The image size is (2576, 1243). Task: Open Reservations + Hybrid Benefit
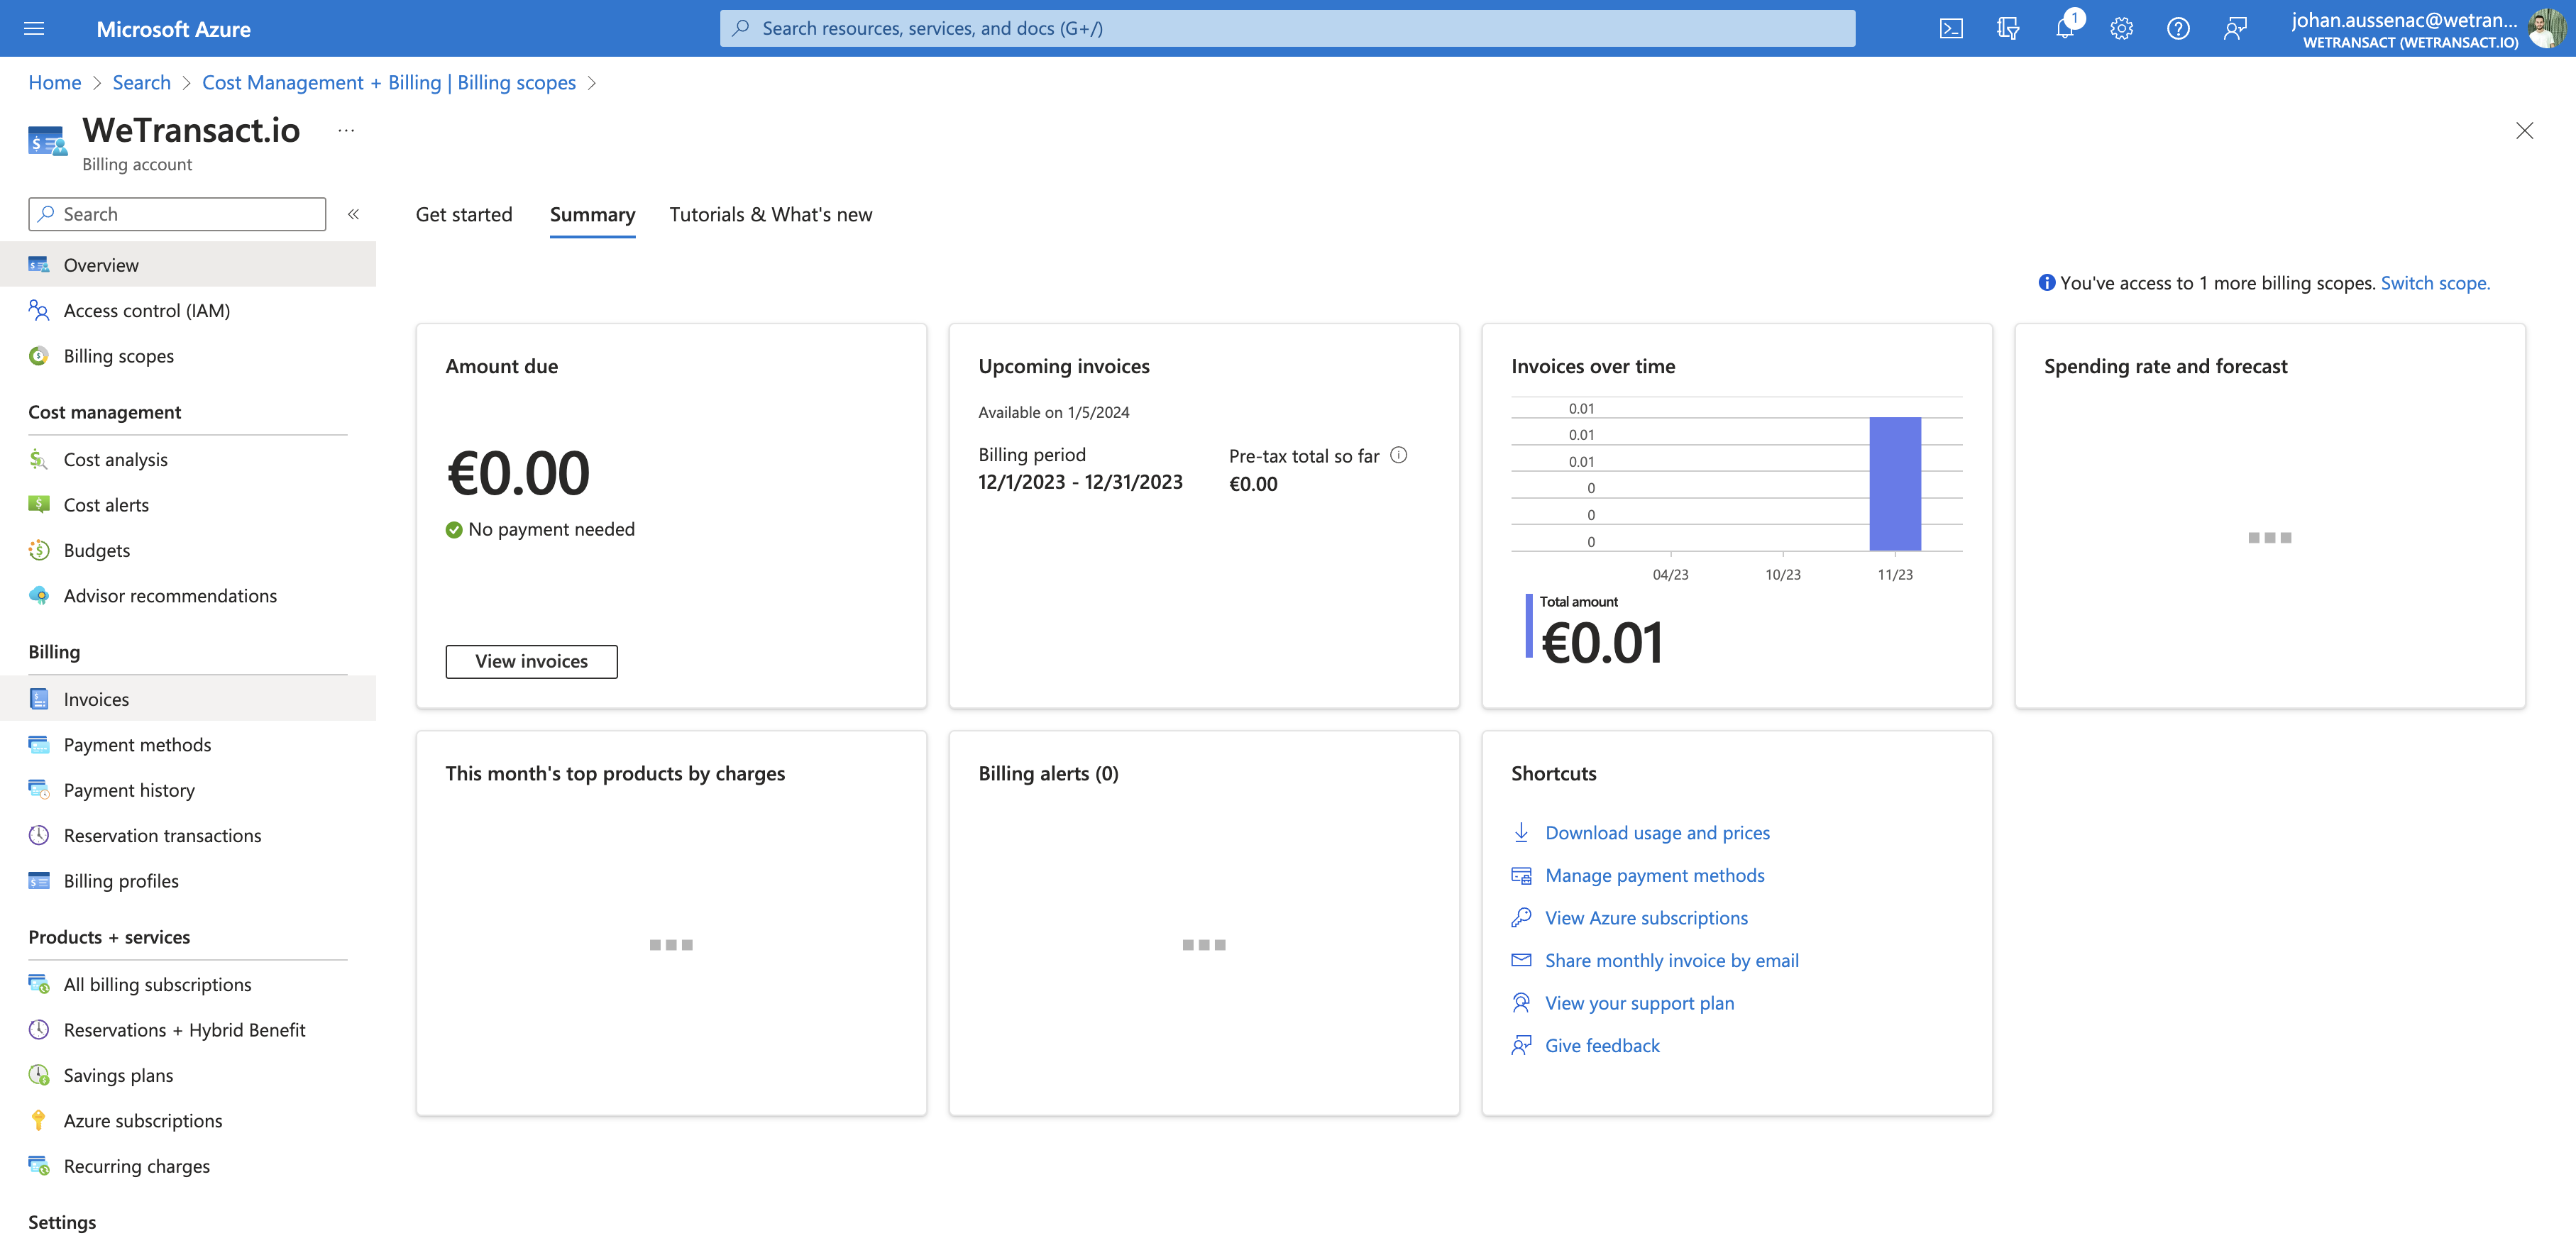click(188, 1030)
